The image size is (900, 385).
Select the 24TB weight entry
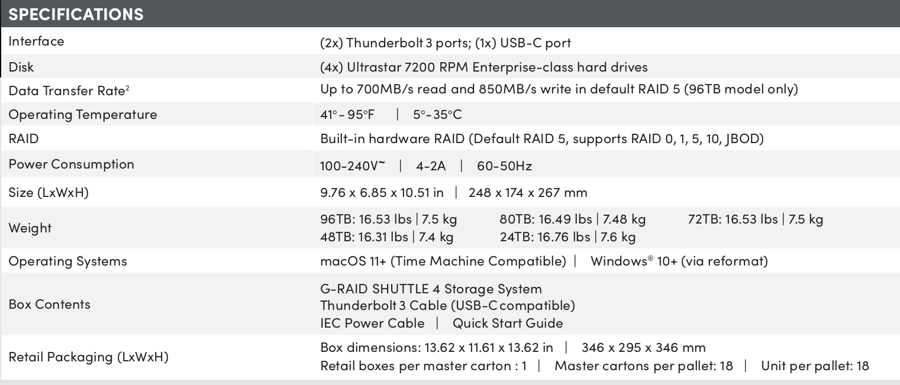click(x=568, y=237)
